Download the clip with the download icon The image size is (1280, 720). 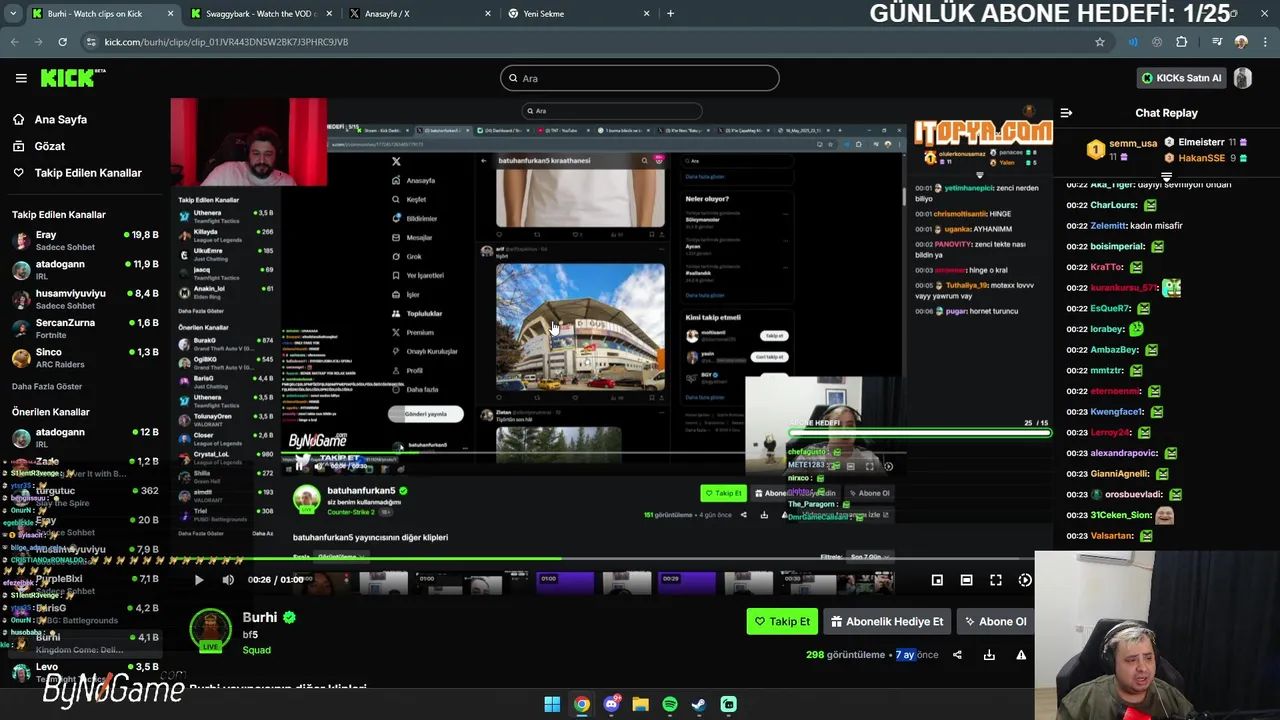click(989, 655)
